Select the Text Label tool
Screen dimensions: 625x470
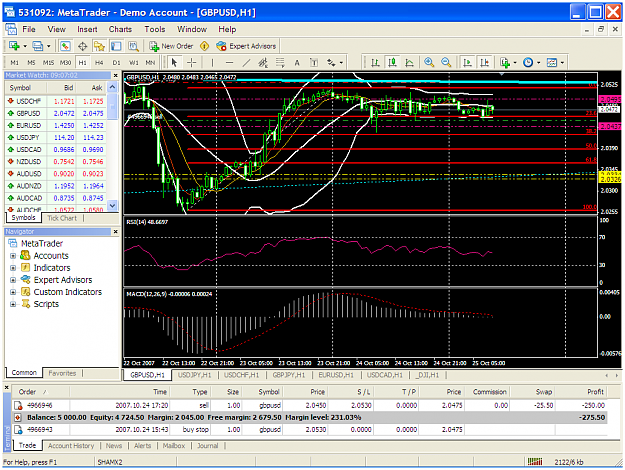314,63
